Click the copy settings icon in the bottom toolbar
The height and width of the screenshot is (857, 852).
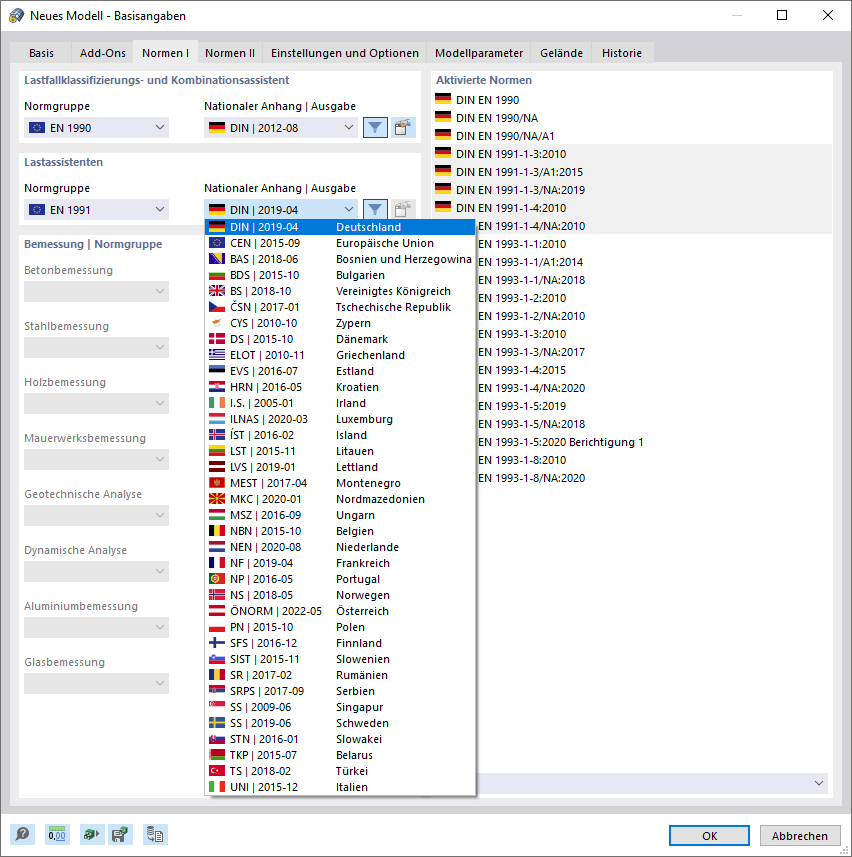(x=154, y=834)
